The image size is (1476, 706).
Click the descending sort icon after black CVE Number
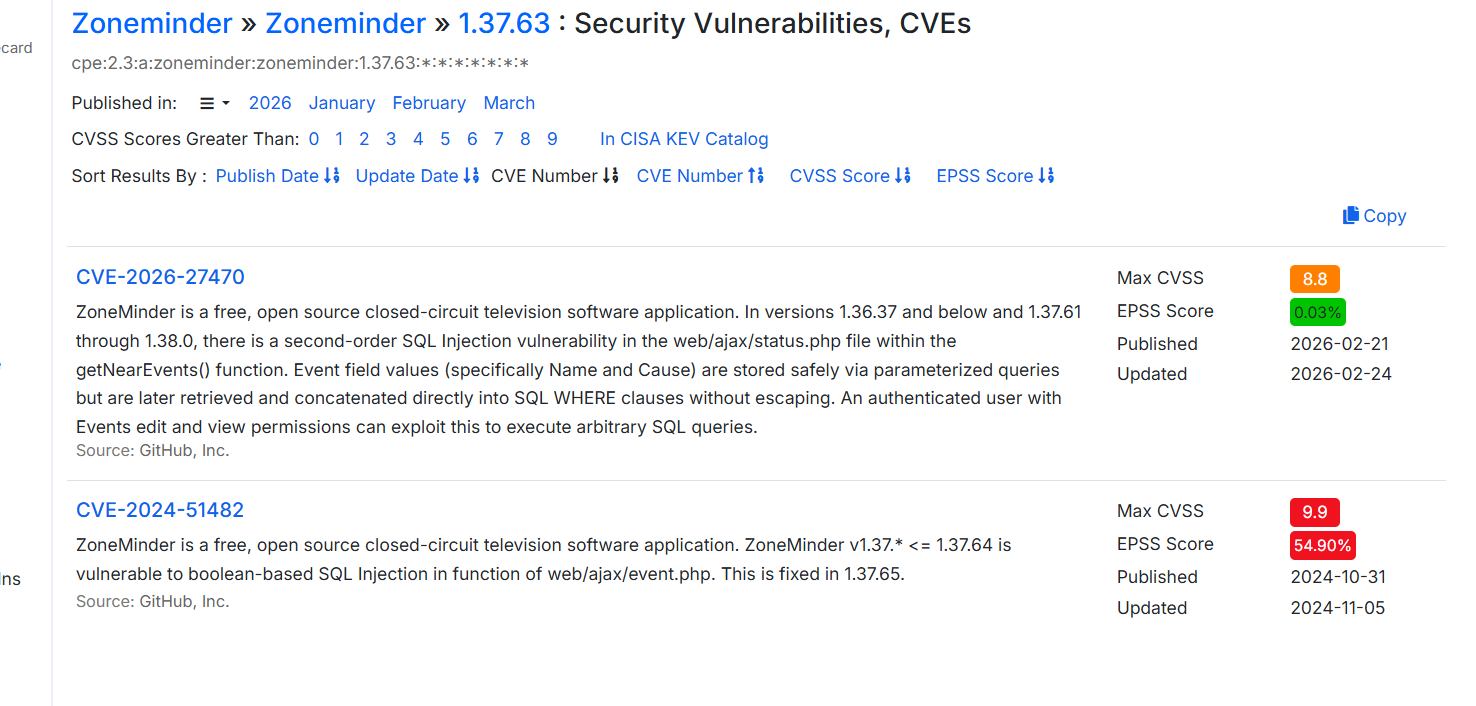point(611,176)
